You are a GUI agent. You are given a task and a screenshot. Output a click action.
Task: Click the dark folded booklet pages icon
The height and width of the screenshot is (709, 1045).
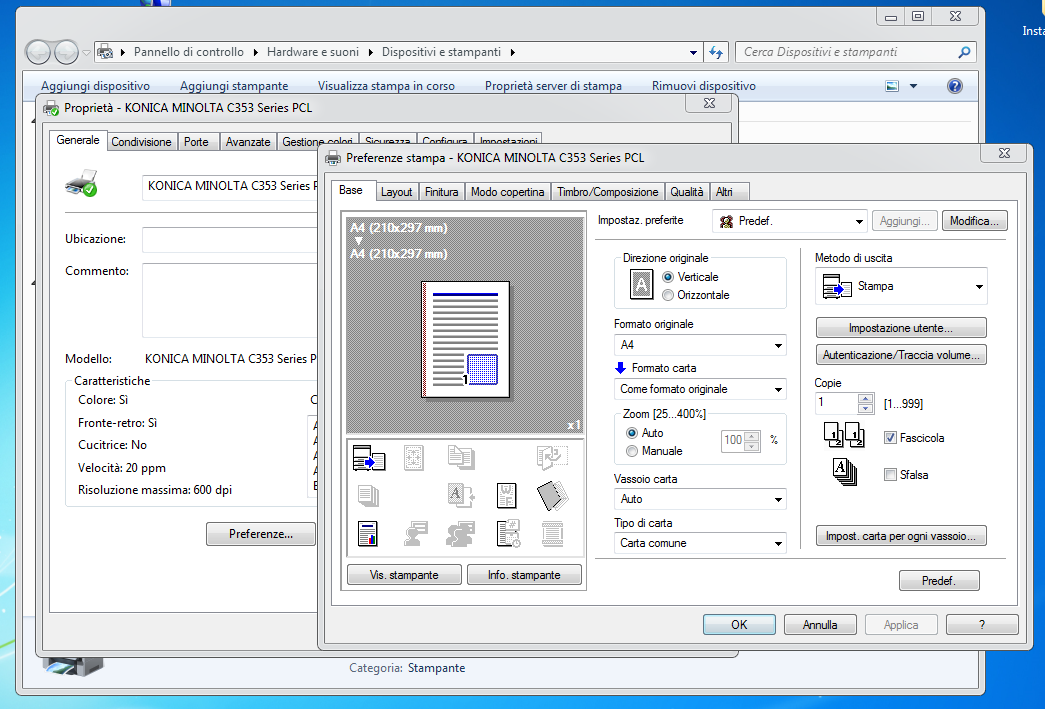pyautogui.click(x=551, y=495)
